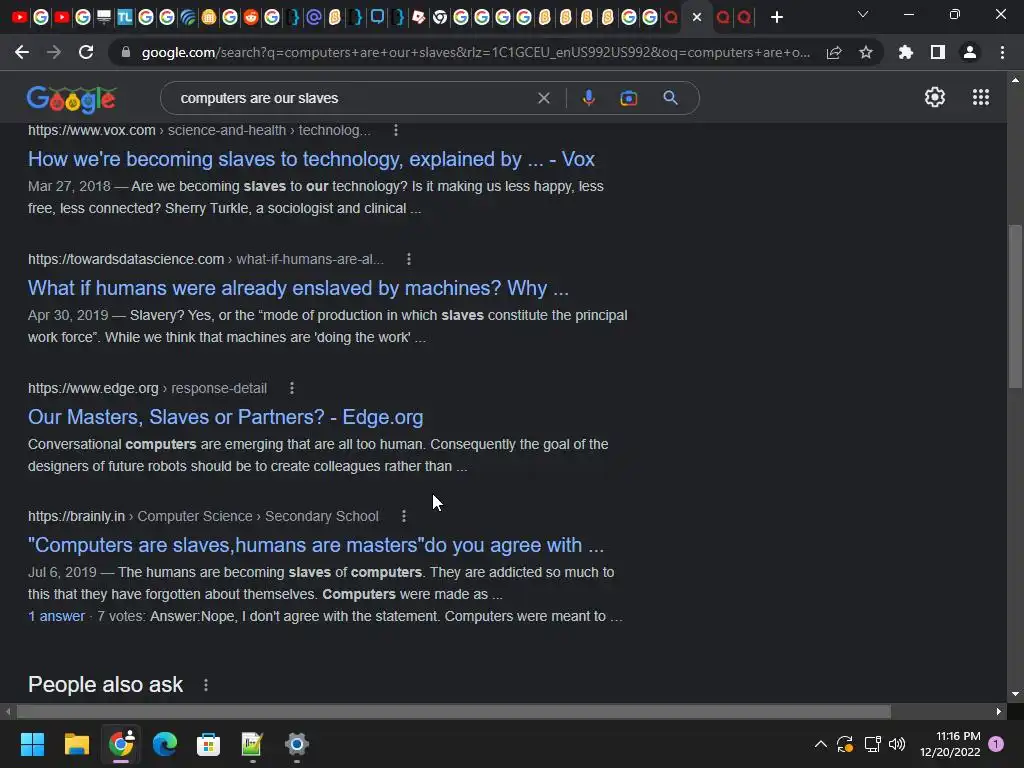Open the tab search dropdown chevron
The width and height of the screenshot is (1024, 768).
tap(863, 14)
